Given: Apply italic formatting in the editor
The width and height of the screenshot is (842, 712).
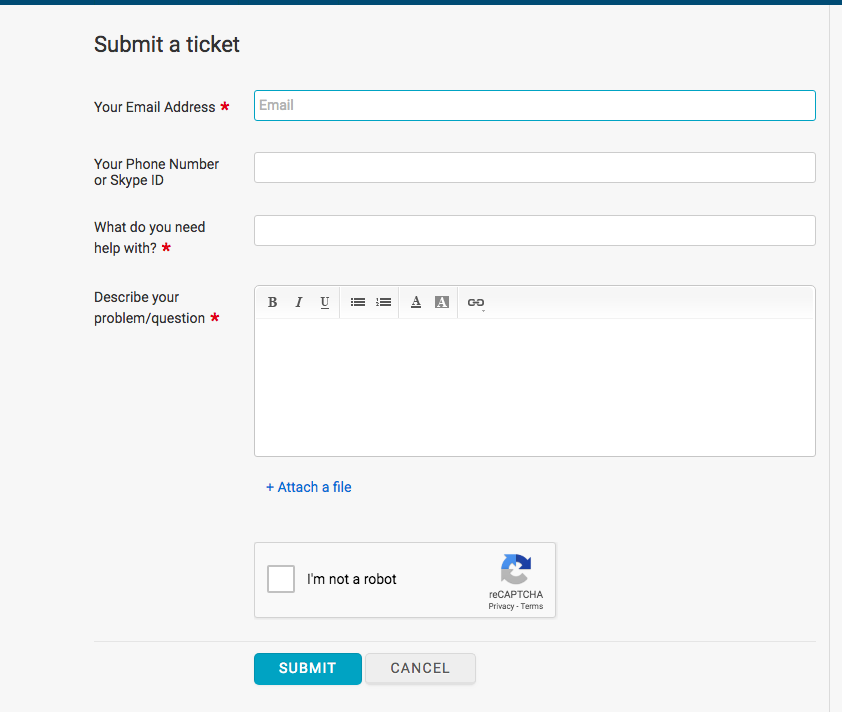Looking at the screenshot, I should (x=299, y=302).
